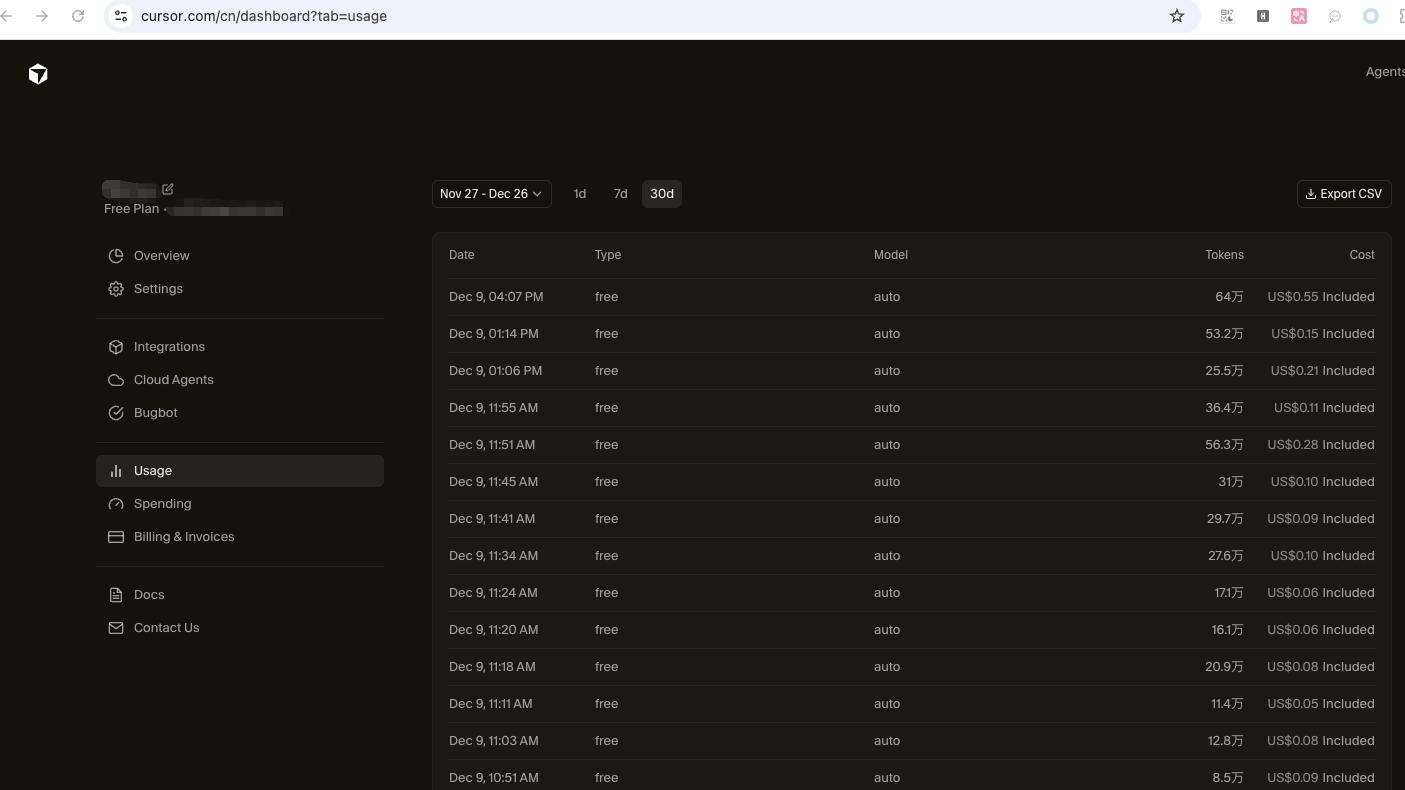This screenshot has width=1405, height=790.
Task: Go to Integrations page
Action: [x=169, y=347]
